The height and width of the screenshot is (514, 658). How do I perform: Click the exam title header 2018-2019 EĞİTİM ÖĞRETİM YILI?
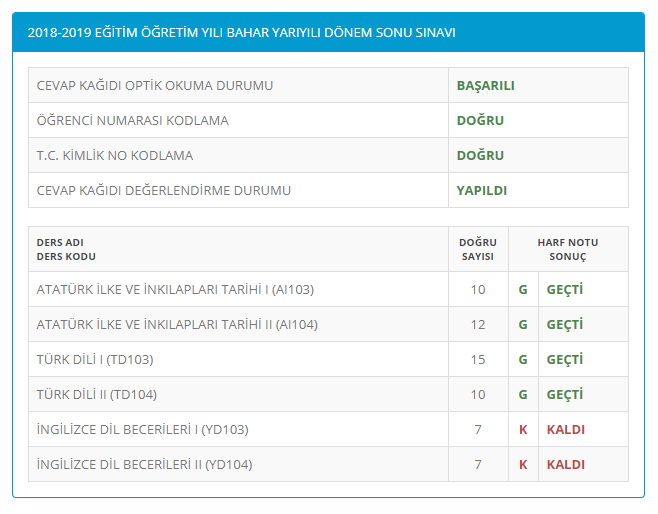point(241,33)
